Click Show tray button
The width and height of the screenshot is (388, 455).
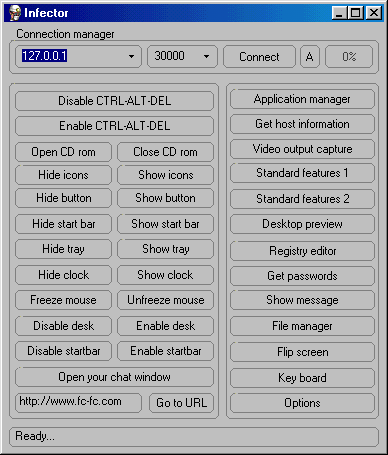pyautogui.click(x=165, y=249)
